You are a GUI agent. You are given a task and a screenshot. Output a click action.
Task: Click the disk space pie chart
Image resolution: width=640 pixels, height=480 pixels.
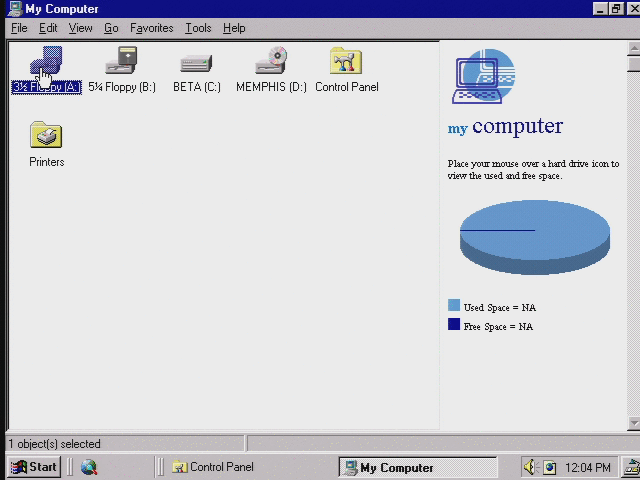[x=535, y=237]
